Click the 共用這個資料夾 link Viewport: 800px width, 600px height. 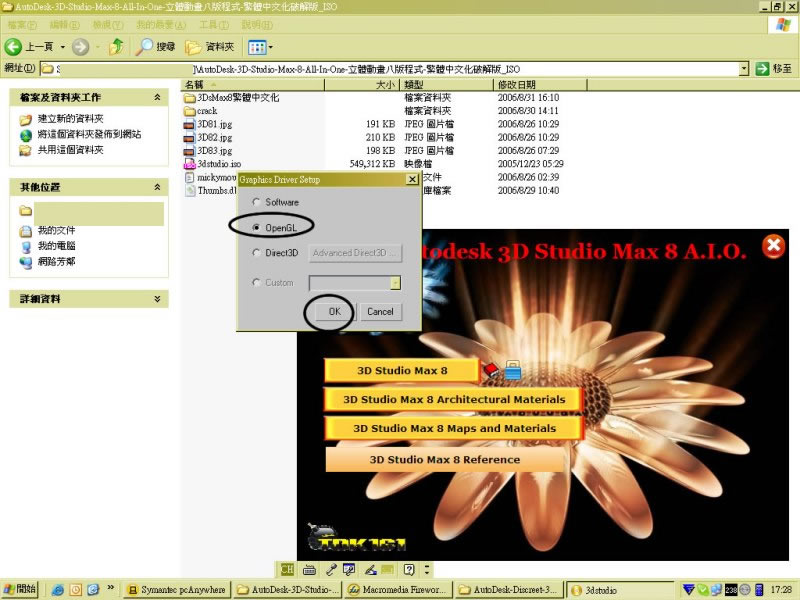click(70, 150)
